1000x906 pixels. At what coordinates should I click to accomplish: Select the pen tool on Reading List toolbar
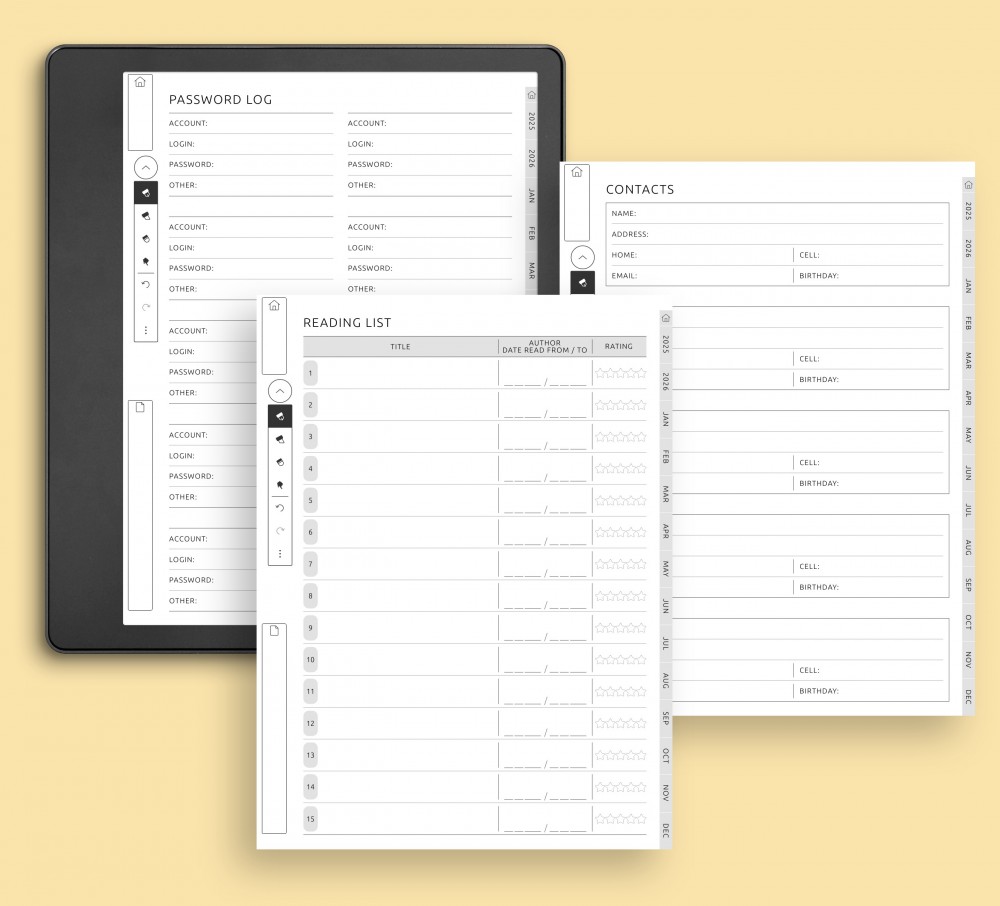(280, 416)
